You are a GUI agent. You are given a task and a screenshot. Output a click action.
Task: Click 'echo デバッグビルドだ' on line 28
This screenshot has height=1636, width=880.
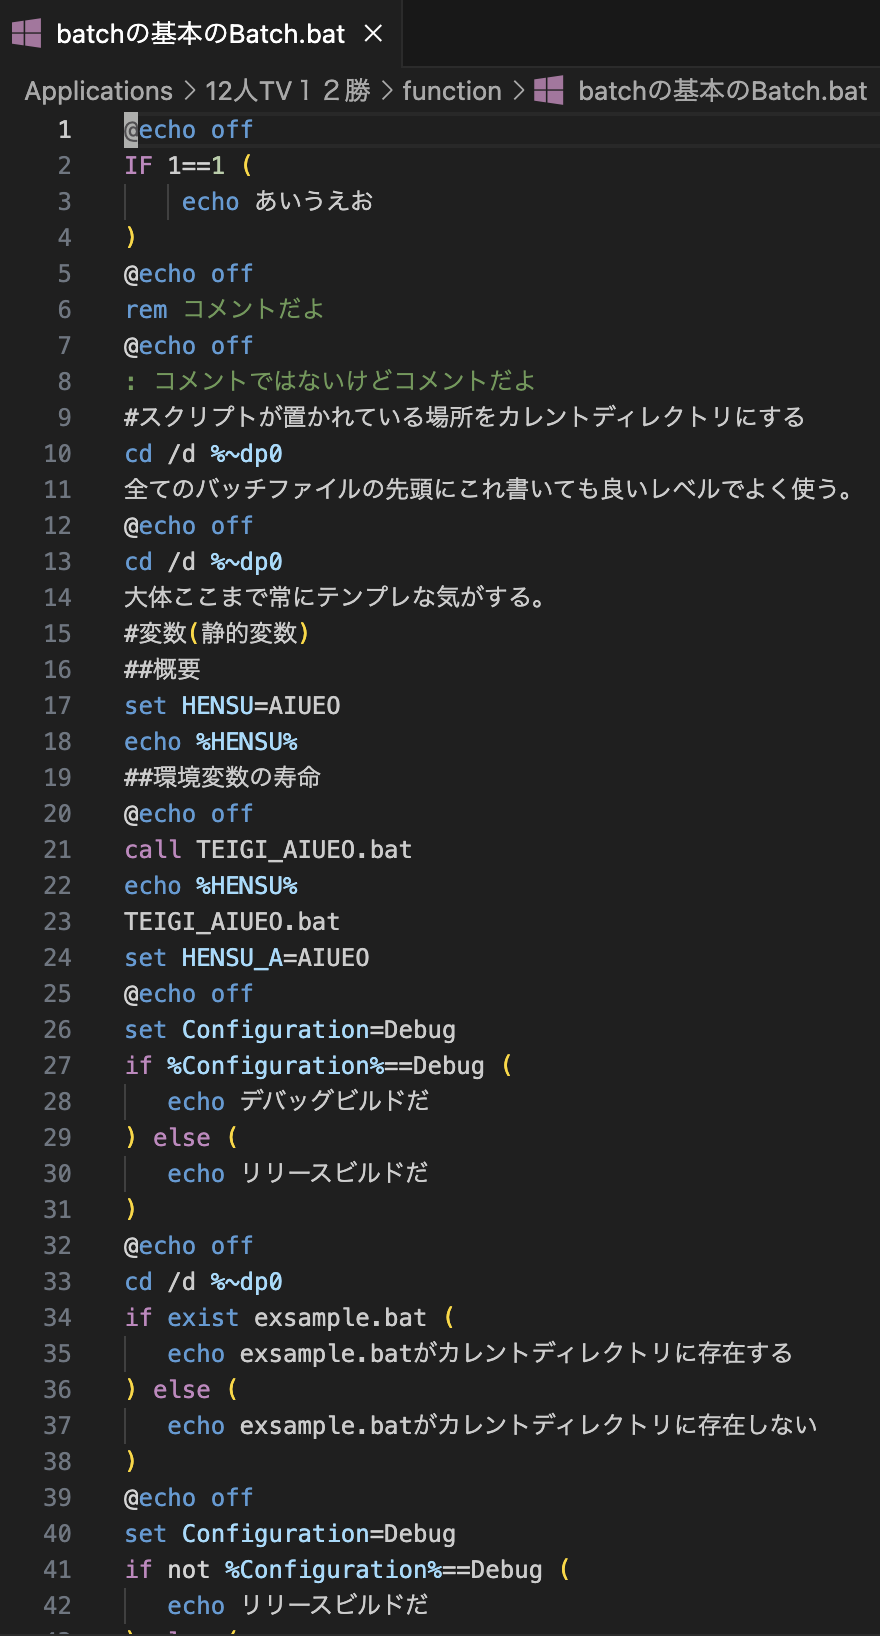click(298, 1102)
